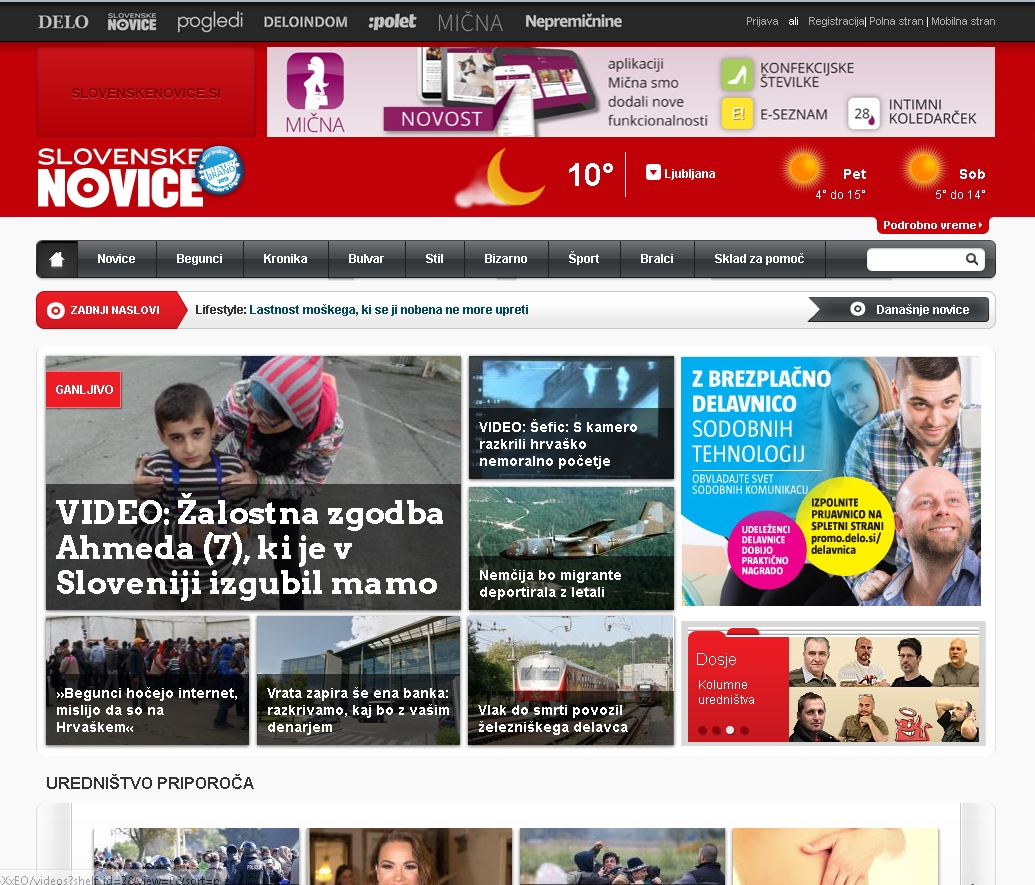Open the Slovenske Novice logo
The width and height of the screenshot is (1035, 885).
pyautogui.click(x=122, y=178)
